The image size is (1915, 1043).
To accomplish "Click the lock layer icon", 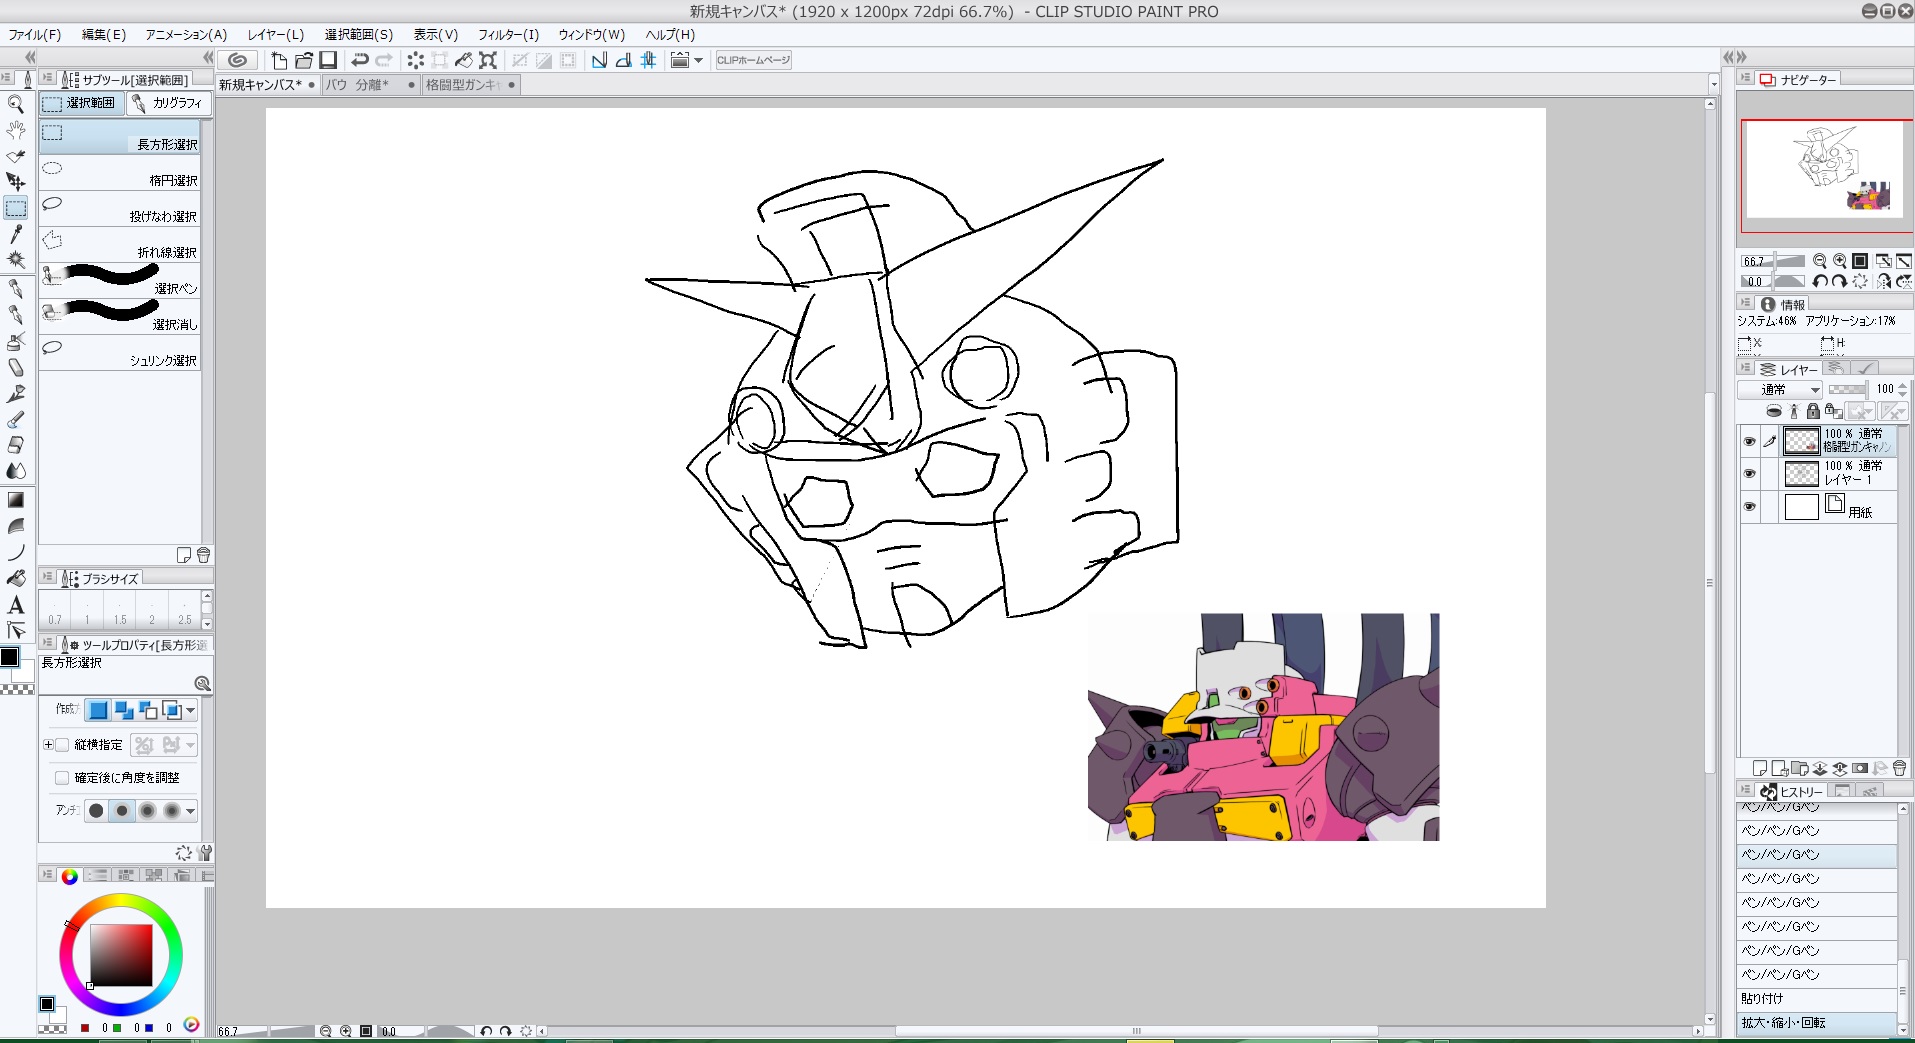I will coord(1813,411).
